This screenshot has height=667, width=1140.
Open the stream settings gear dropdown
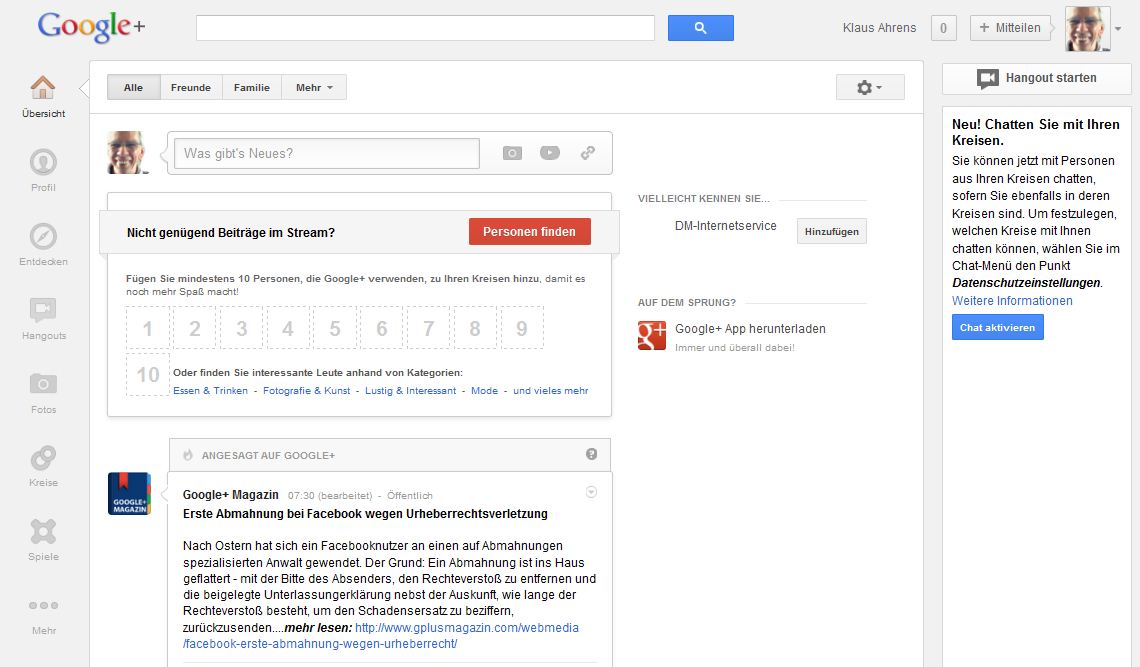tap(870, 87)
